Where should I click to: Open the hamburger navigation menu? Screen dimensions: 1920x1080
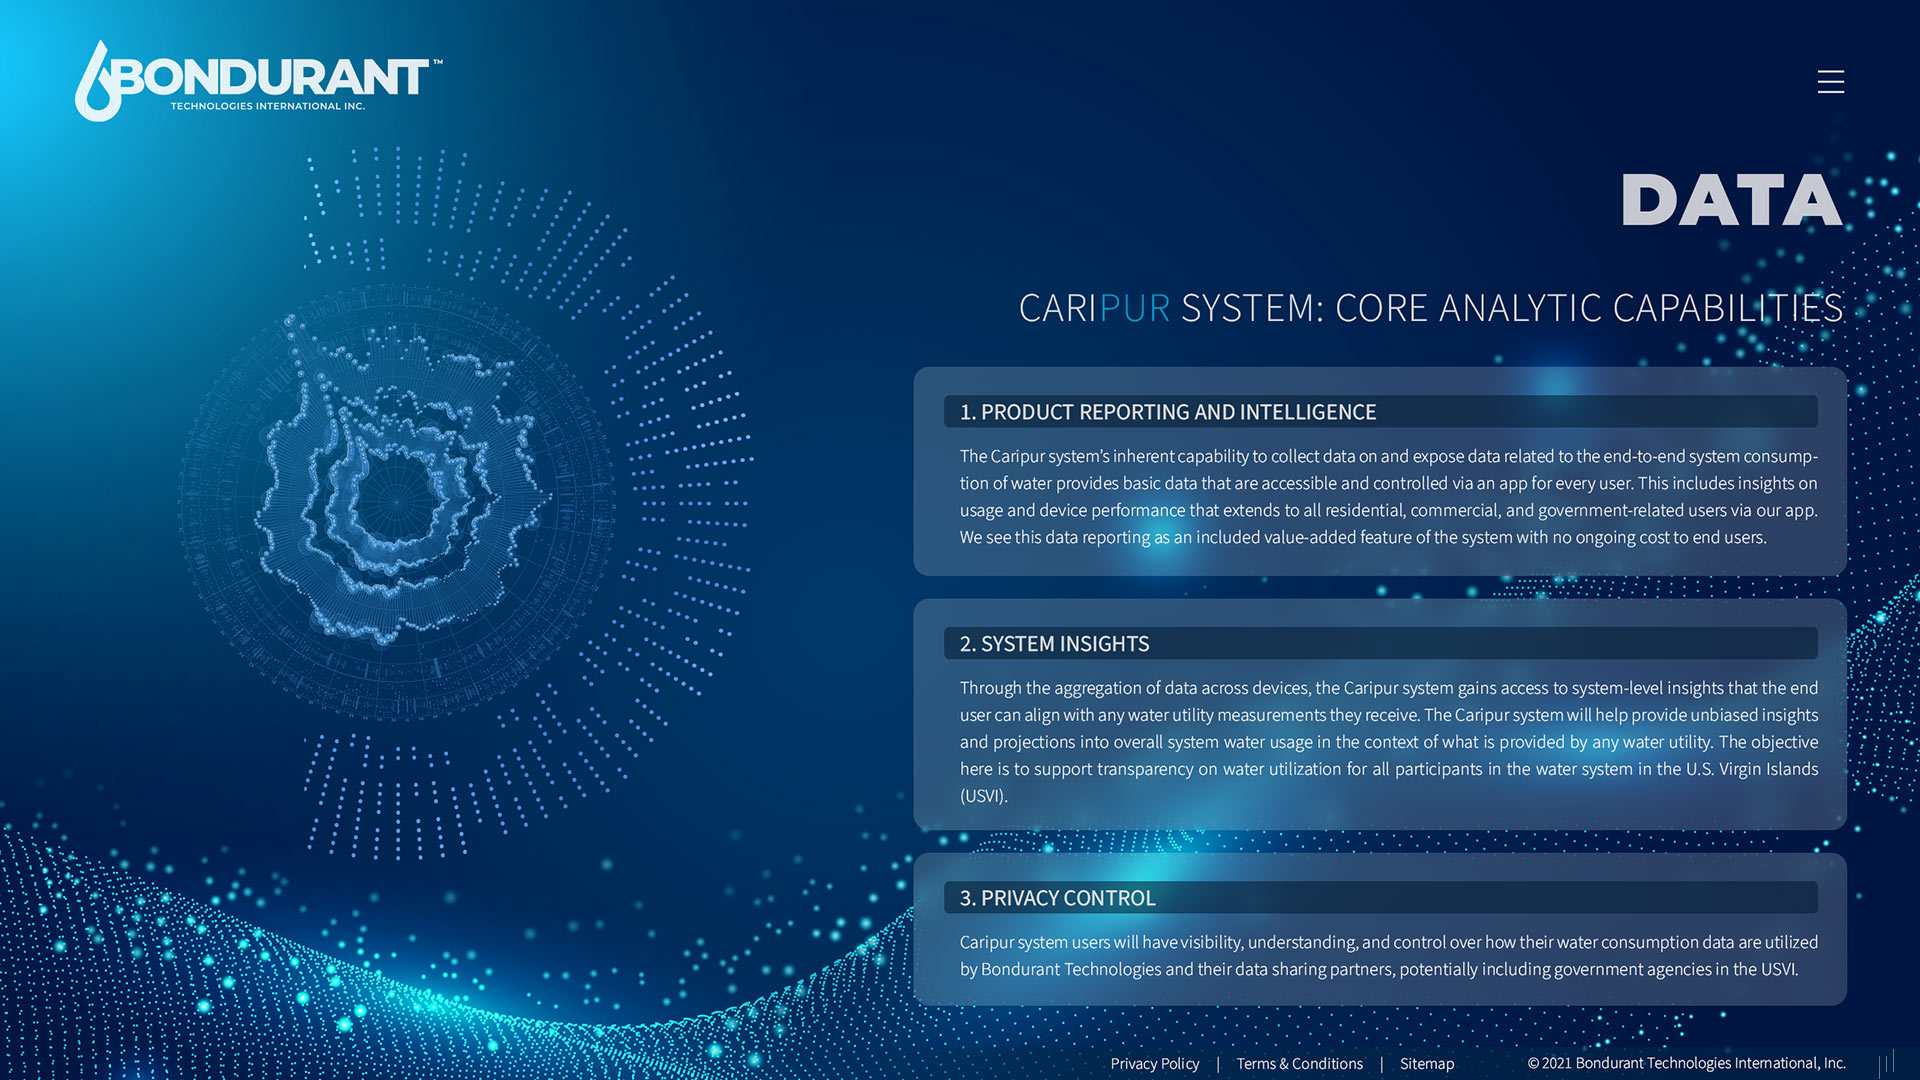(1830, 81)
